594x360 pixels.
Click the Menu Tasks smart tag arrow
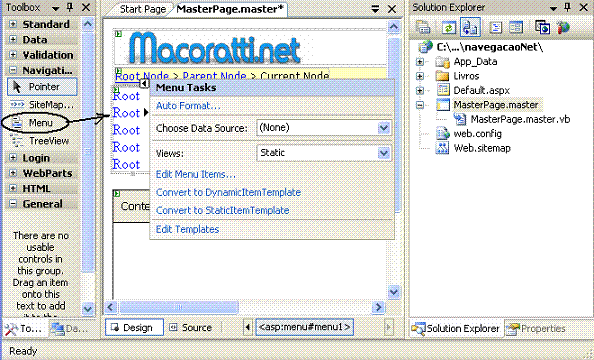144,83
